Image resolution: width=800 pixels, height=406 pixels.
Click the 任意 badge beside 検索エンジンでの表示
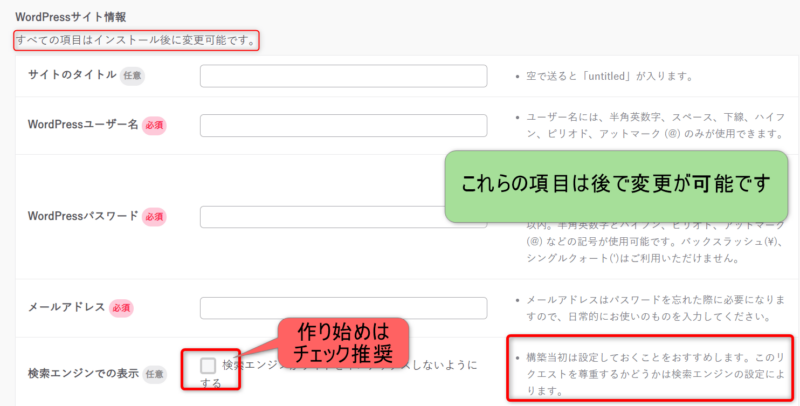[x=154, y=374]
